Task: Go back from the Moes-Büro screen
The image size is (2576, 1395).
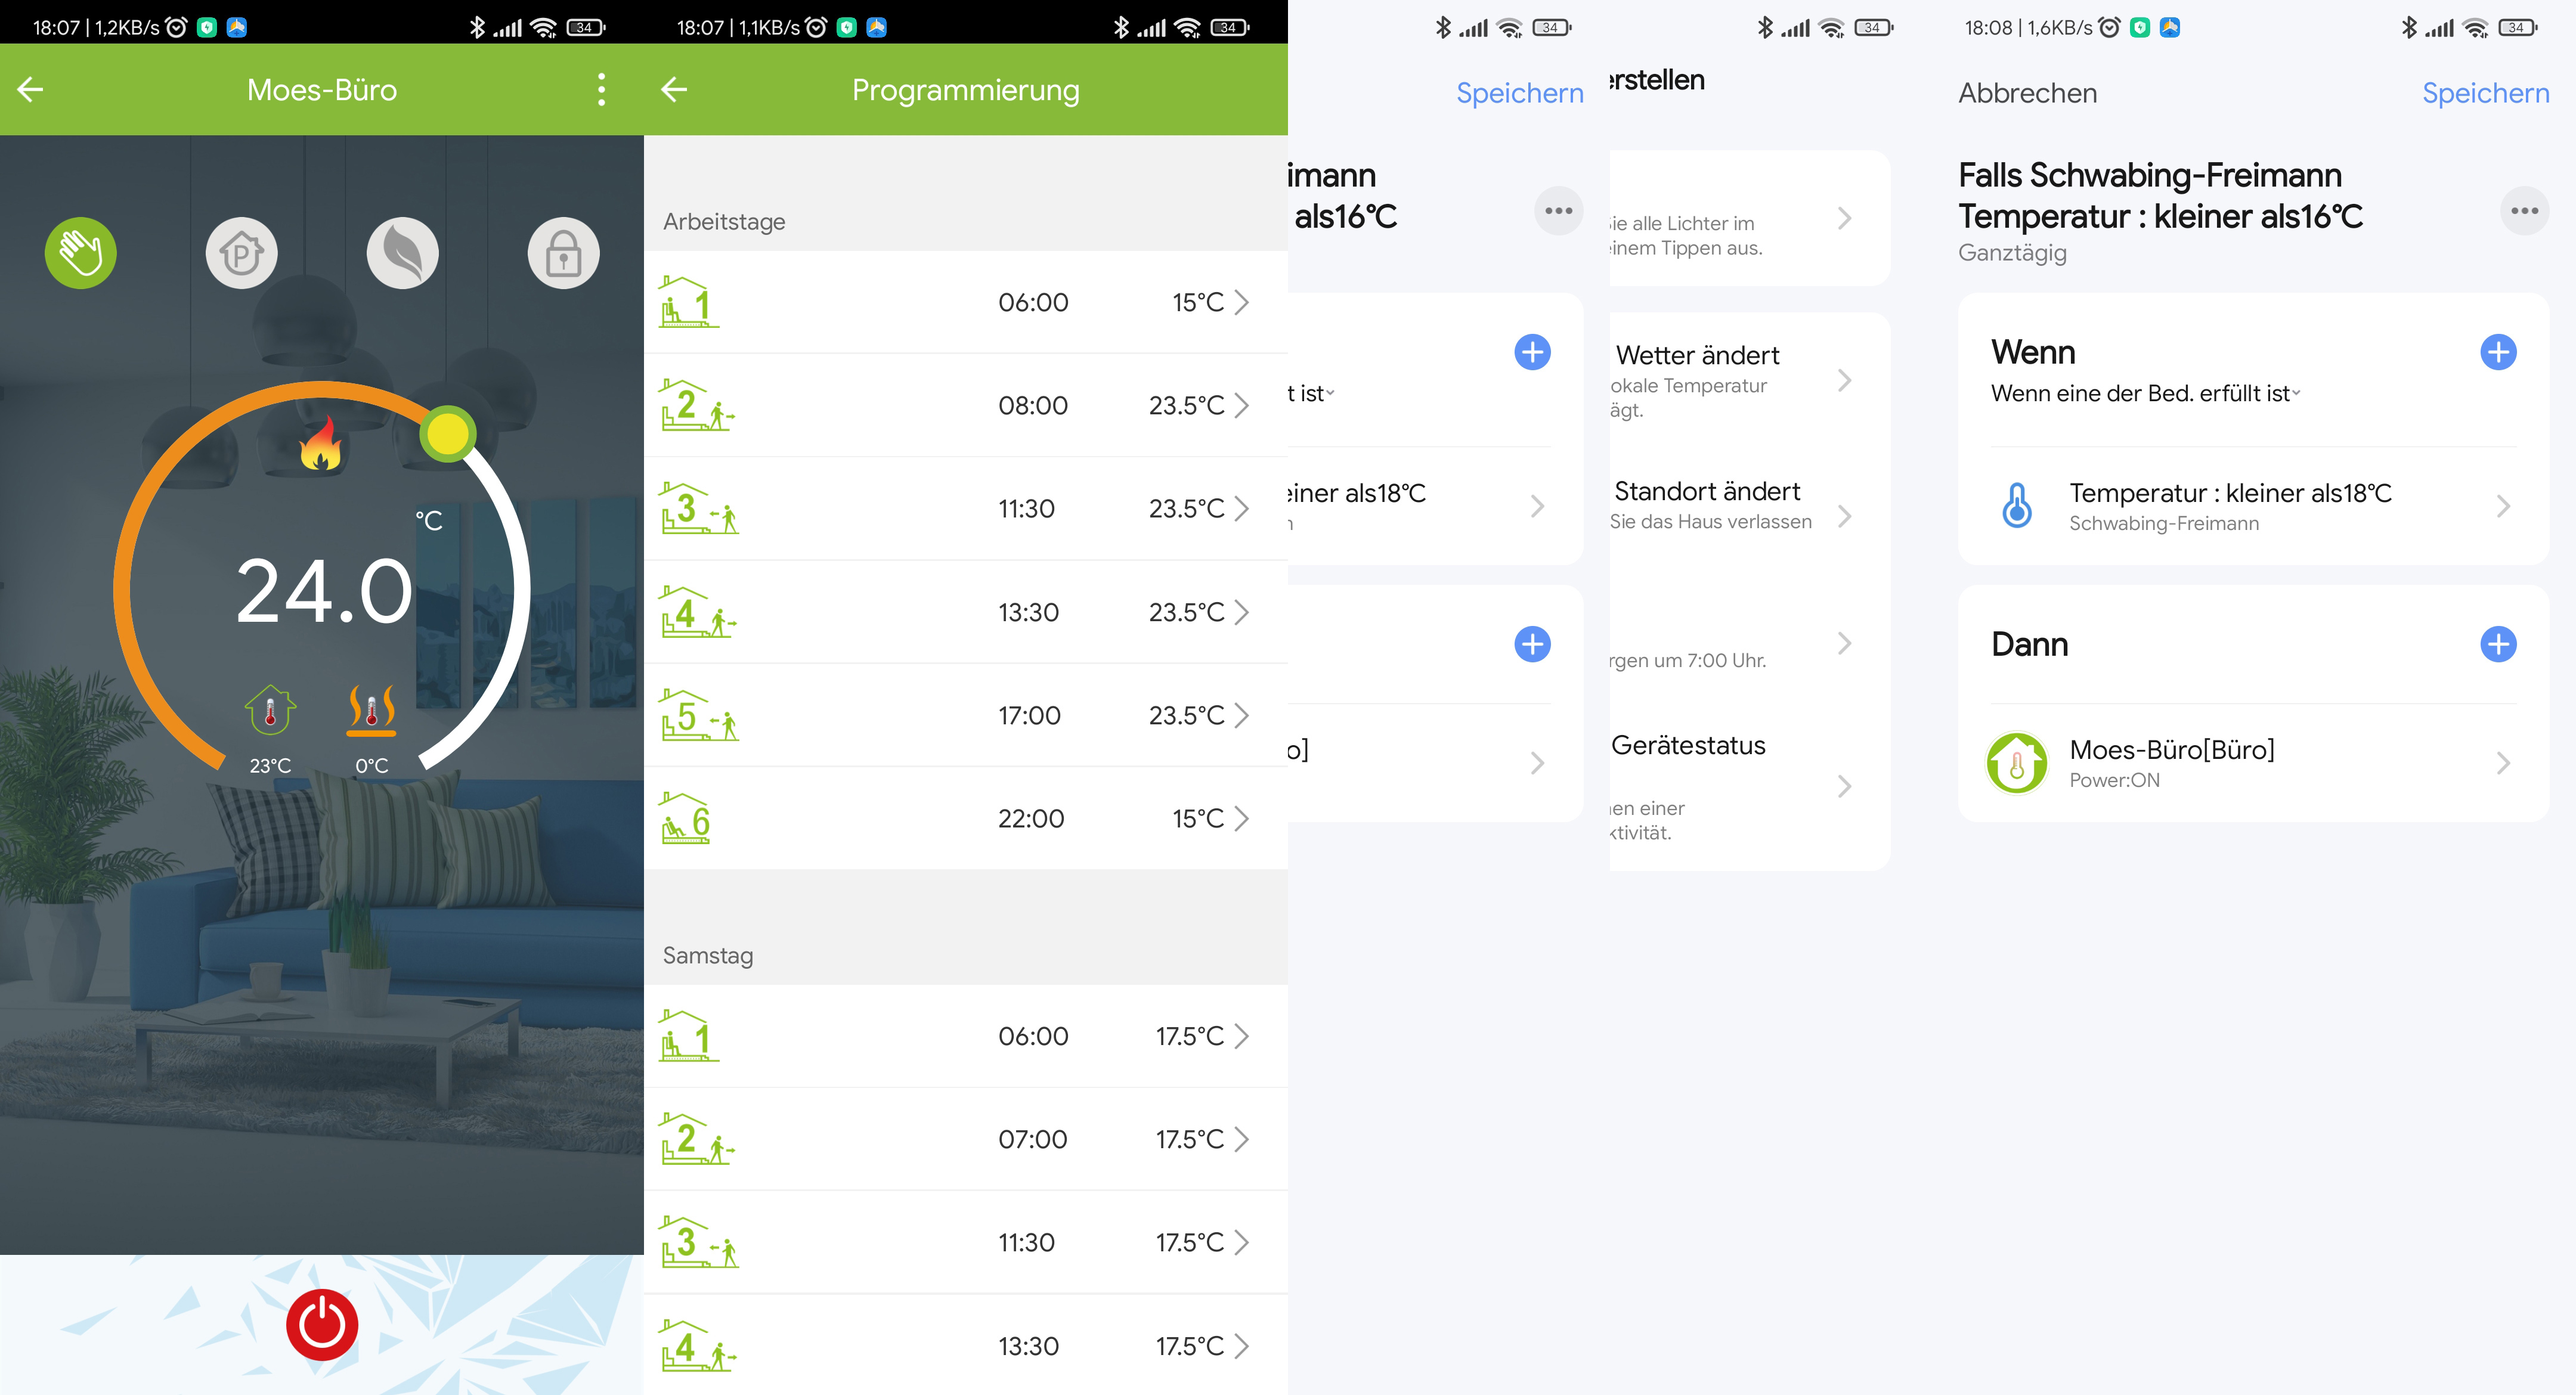Action: [x=31, y=90]
